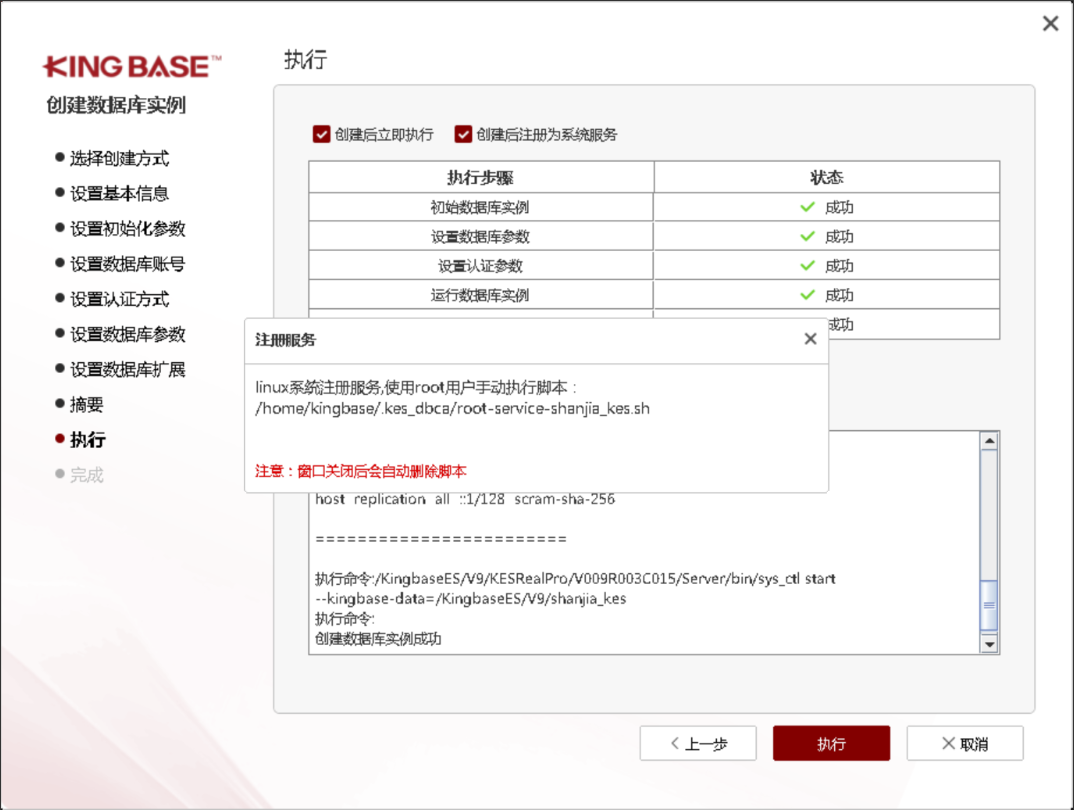Select 设置基本信息 step
Image resolution: width=1074 pixels, height=810 pixels.
point(119,194)
